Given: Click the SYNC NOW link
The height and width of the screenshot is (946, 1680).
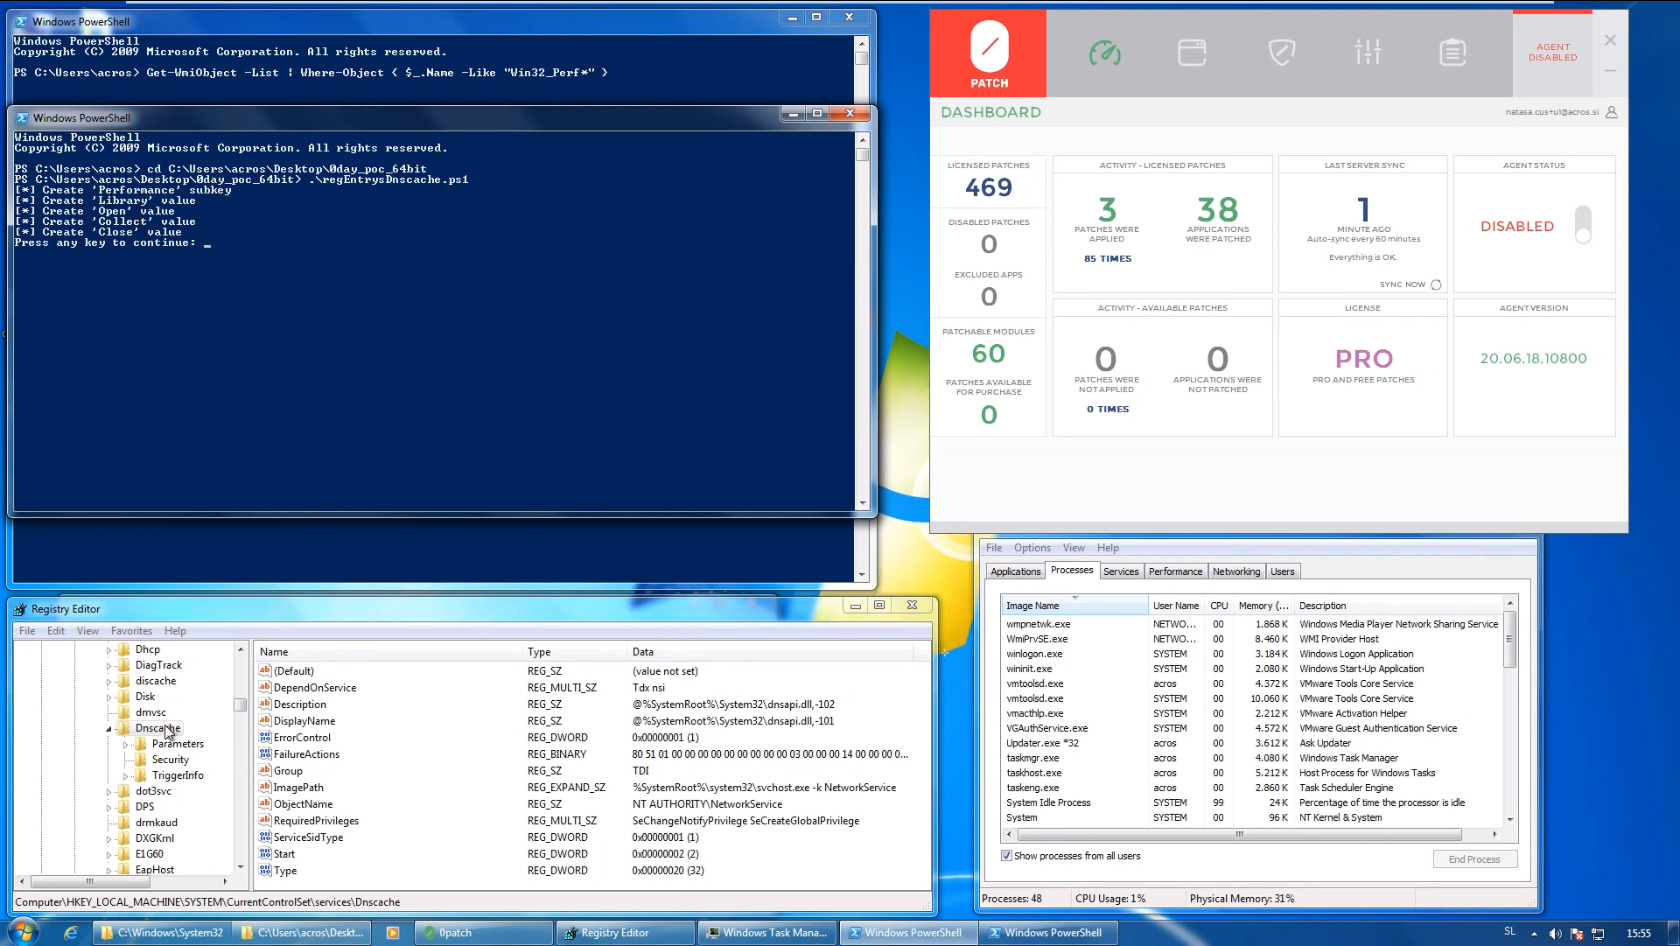Looking at the screenshot, I should pyautogui.click(x=1402, y=285).
